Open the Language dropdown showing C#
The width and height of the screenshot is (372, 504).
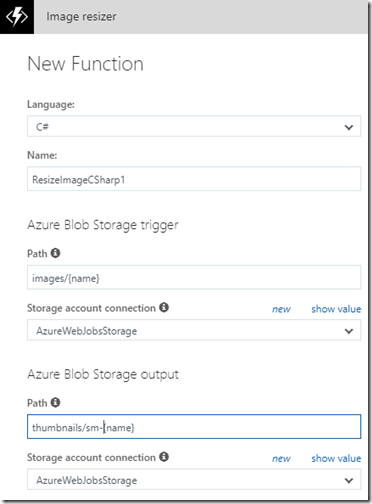pos(194,126)
